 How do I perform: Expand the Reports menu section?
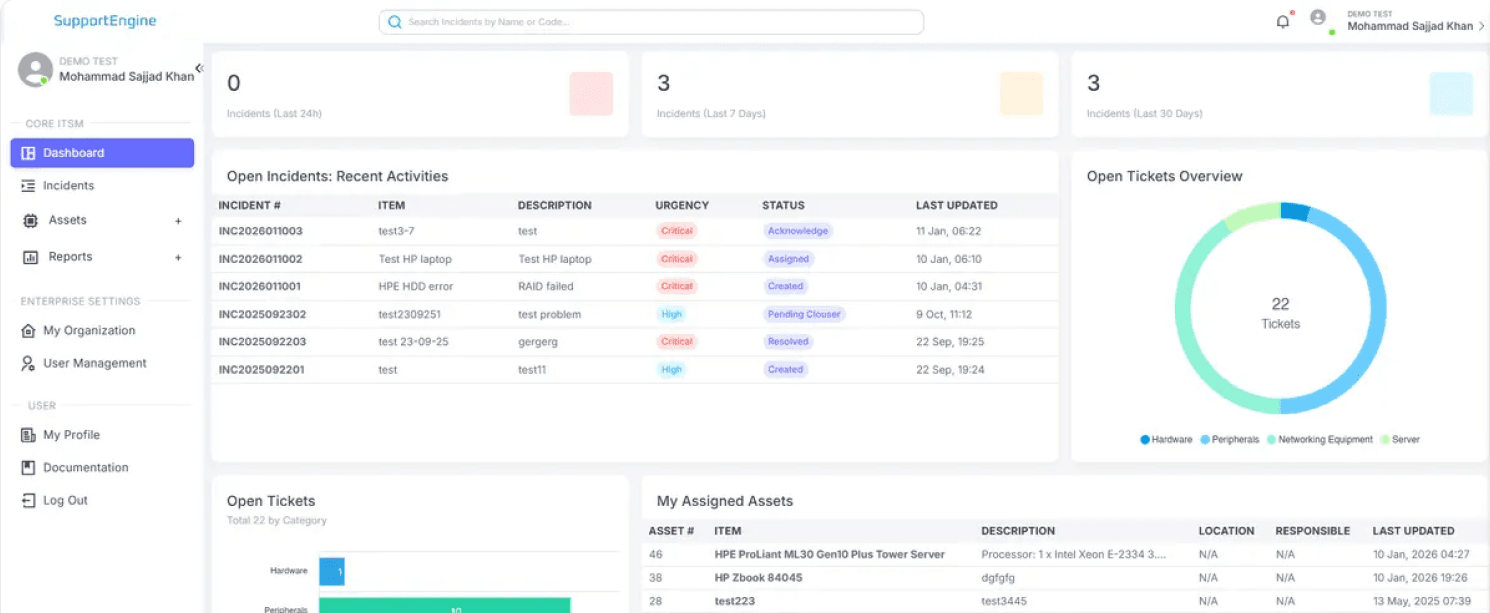178,256
